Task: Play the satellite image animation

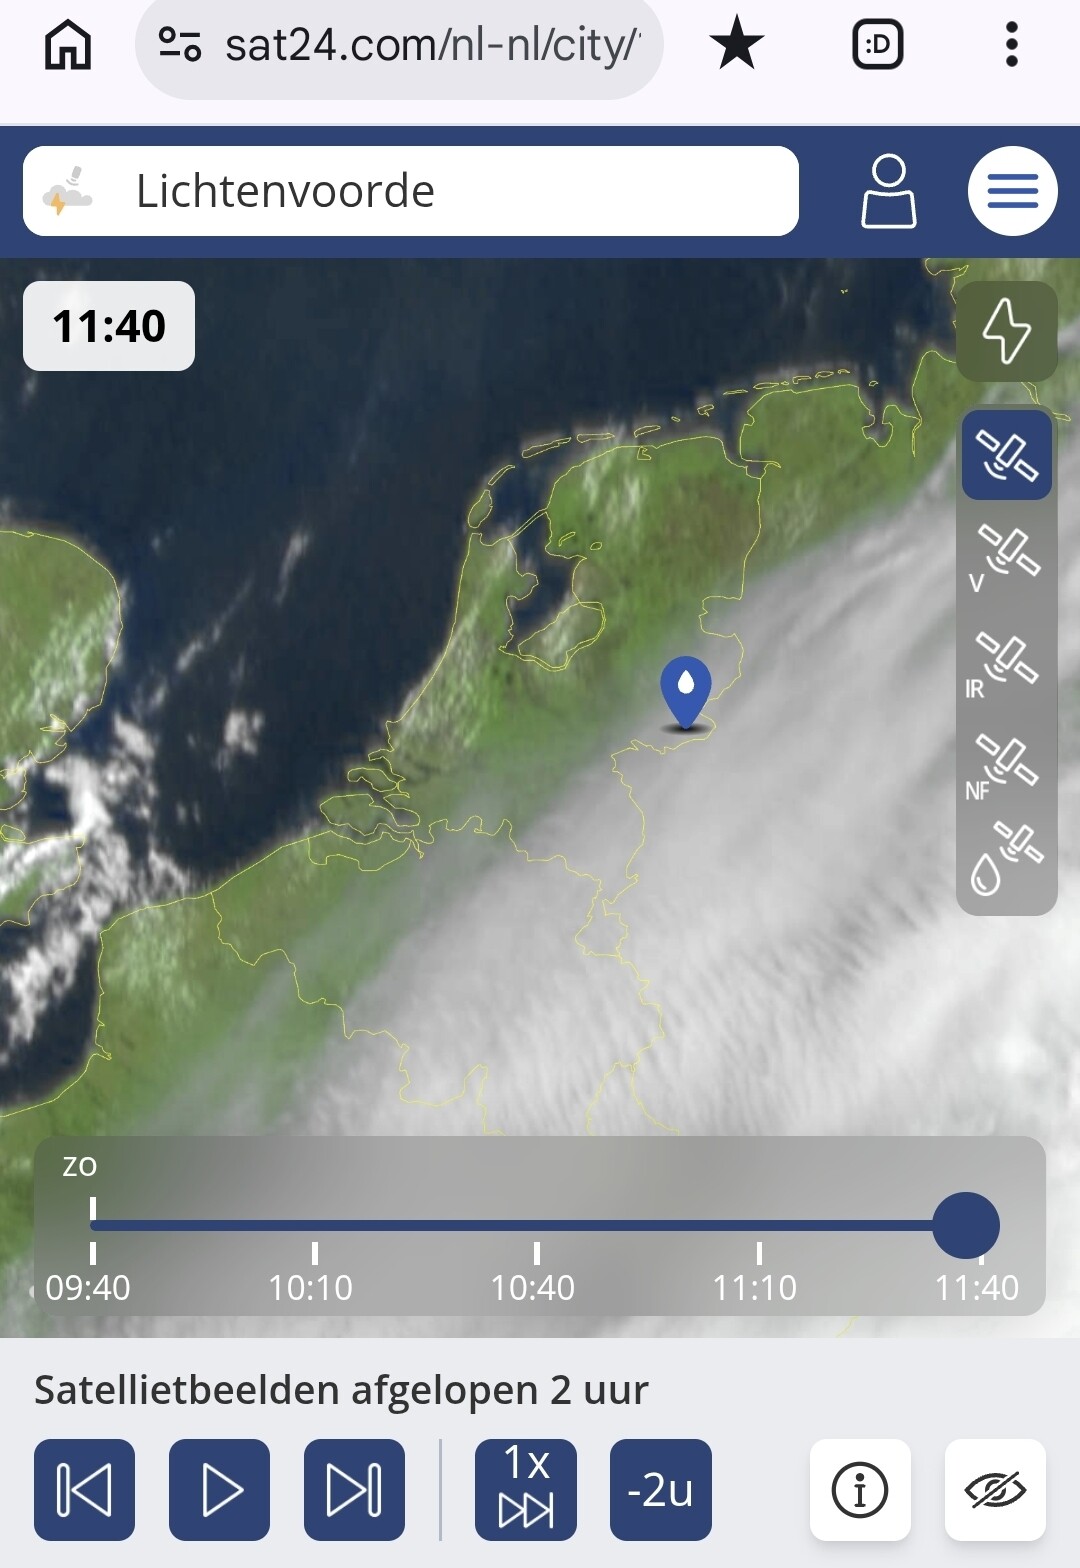Action: (219, 1490)
